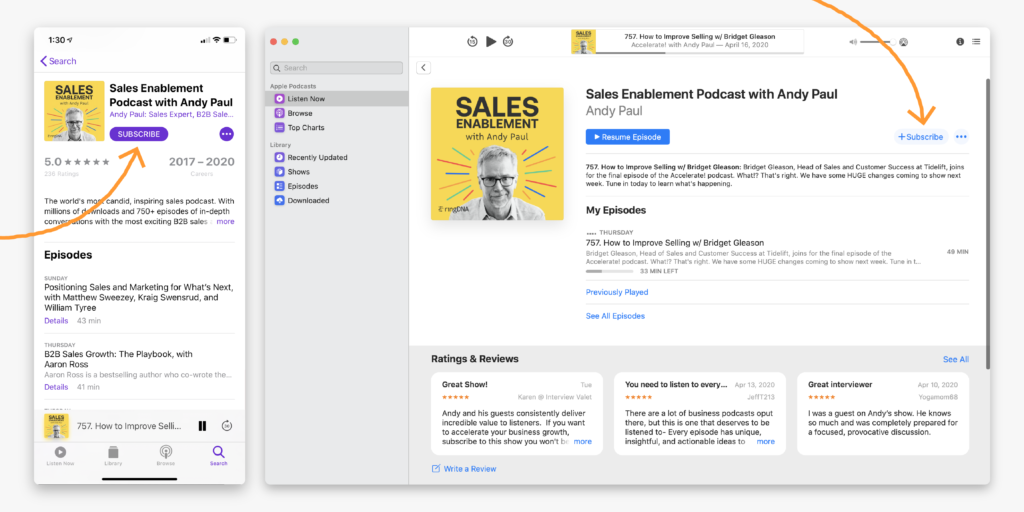Image resolution: width=1024 pixels, height=512 pixels.
Task: Open the Up Next list icon
Action: (976, 41)
